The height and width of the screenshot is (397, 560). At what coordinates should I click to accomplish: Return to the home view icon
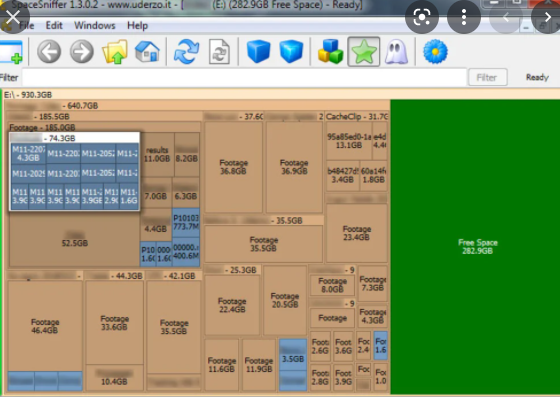pyautogui.click(x=147, y=51)
